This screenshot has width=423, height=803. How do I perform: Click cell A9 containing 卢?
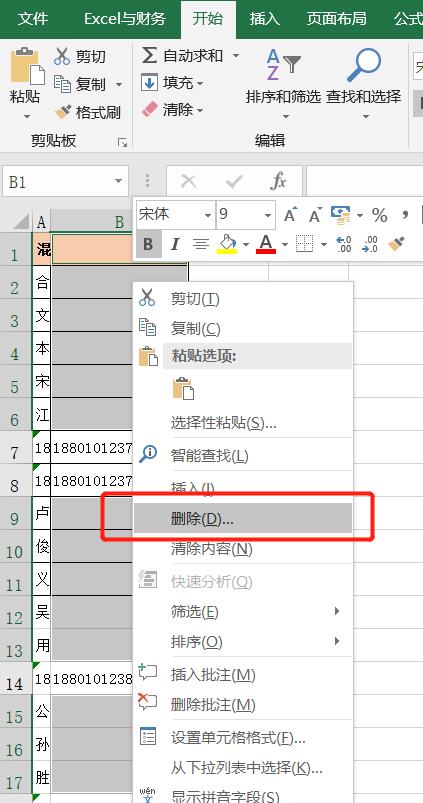[x=42, y=513]
